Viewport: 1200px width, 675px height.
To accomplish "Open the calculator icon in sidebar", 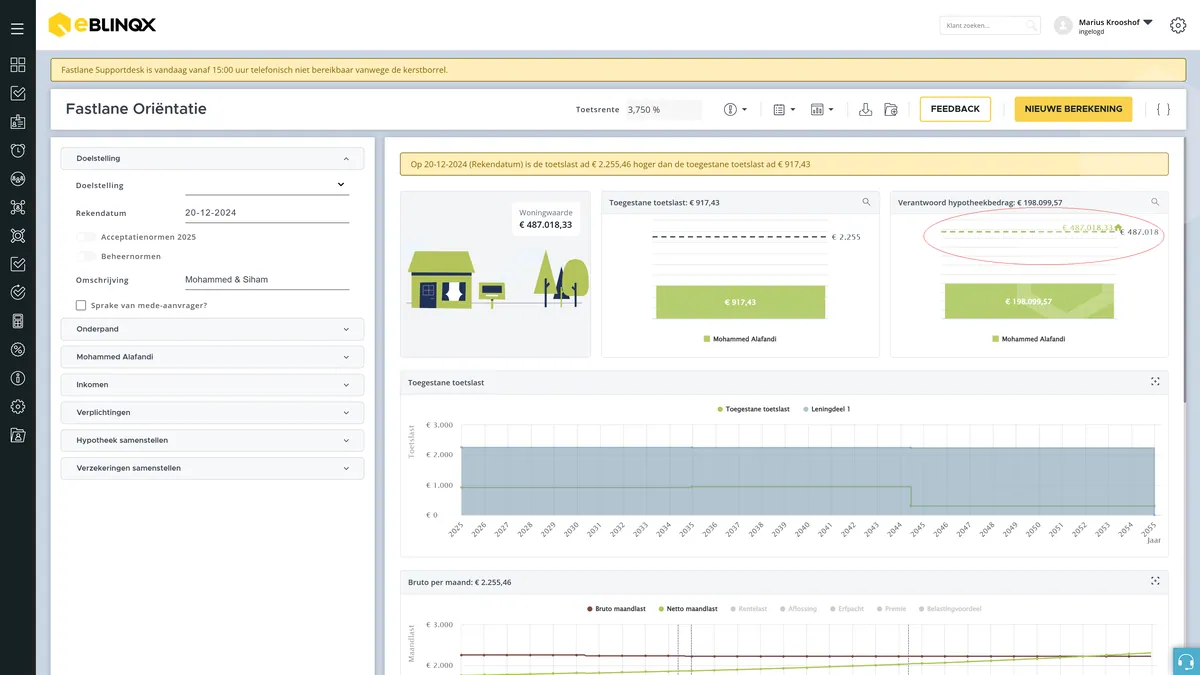I will point(17,321).
